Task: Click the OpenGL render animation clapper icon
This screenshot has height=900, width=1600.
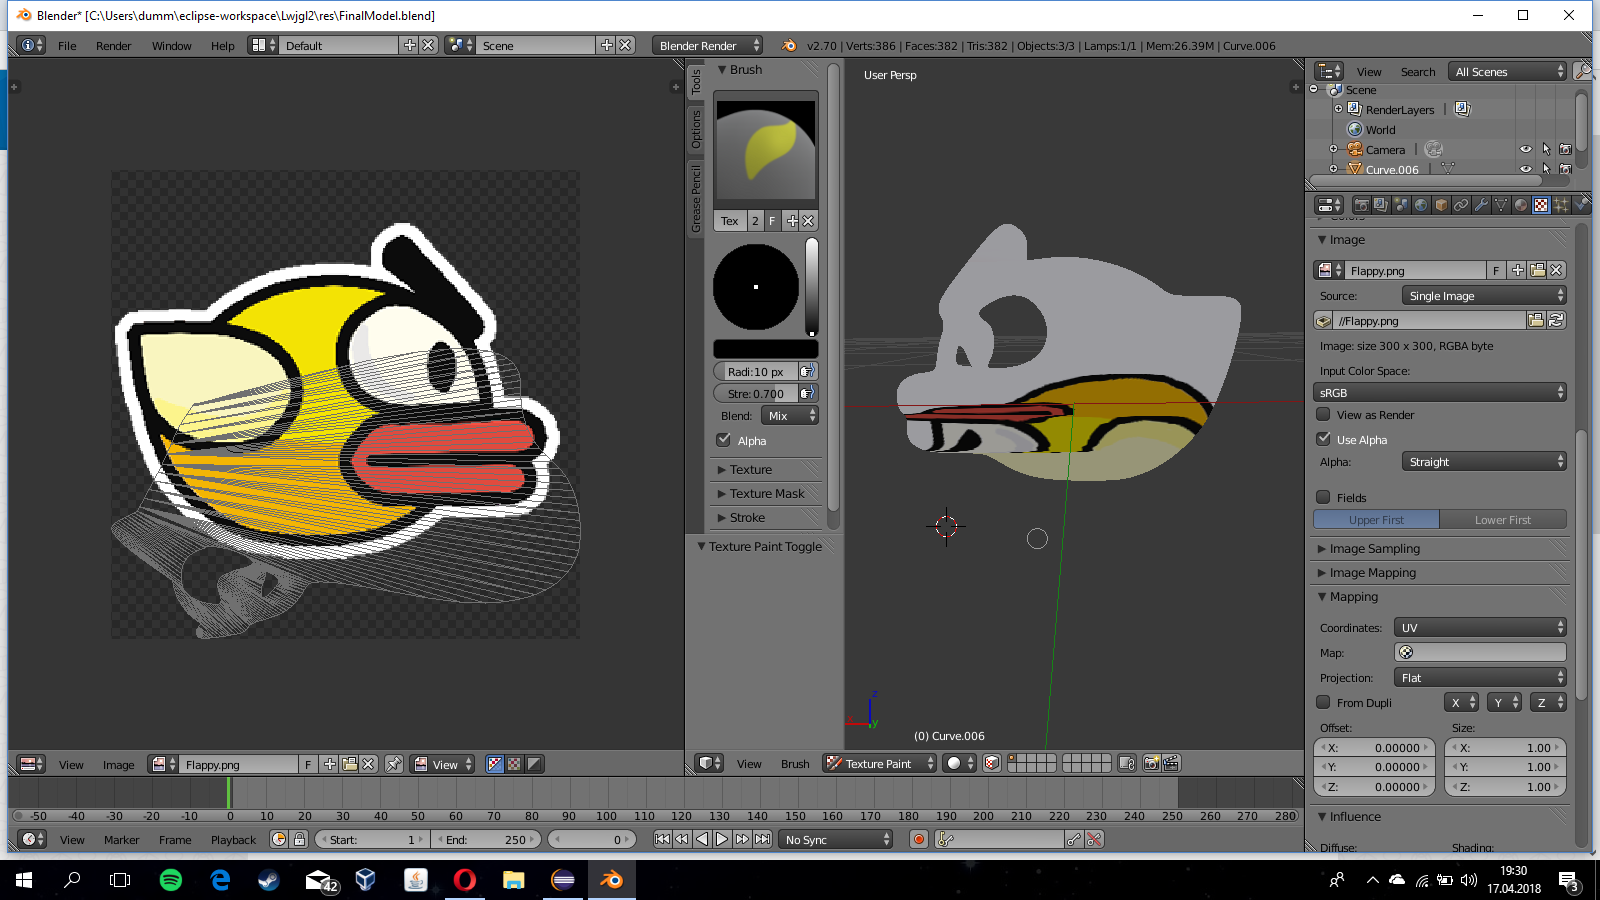Action: [x=1171, y=763]
